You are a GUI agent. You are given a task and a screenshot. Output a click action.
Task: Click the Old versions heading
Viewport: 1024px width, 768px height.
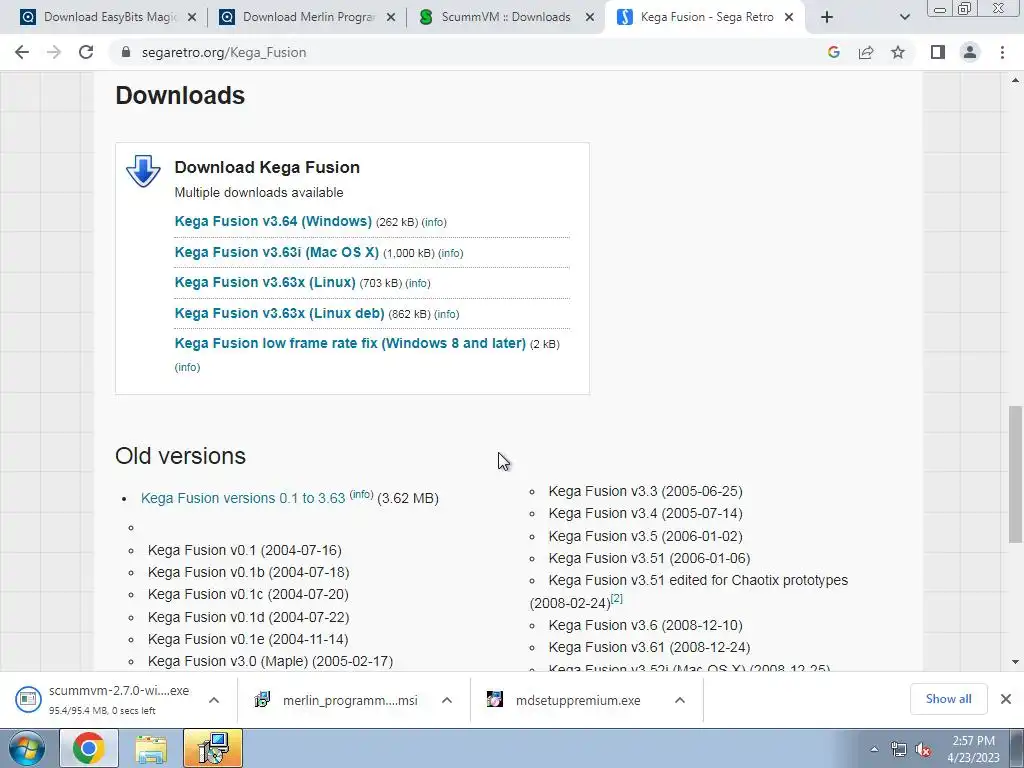(x=180, y=456)
